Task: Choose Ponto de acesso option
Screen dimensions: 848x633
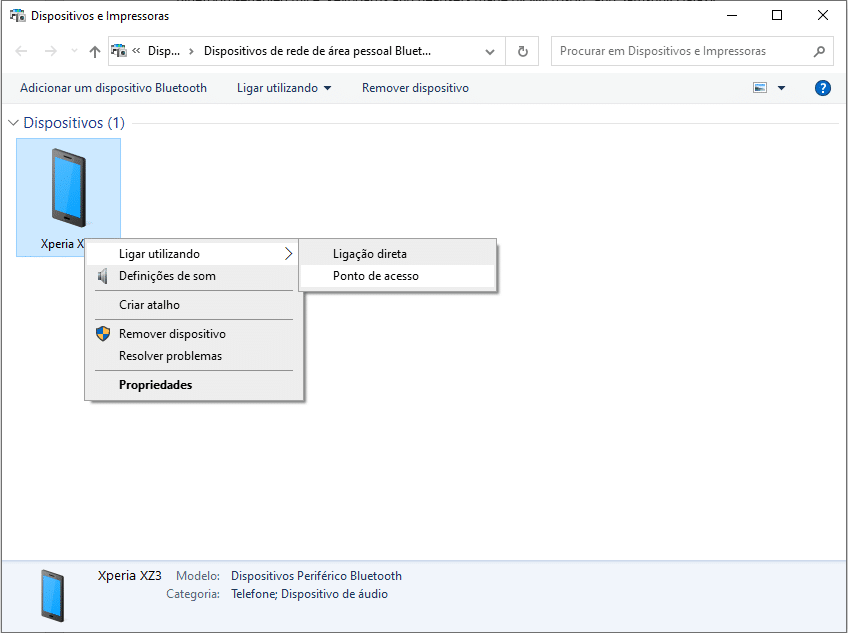Action: pyautogui.click(x=375, y=276)
